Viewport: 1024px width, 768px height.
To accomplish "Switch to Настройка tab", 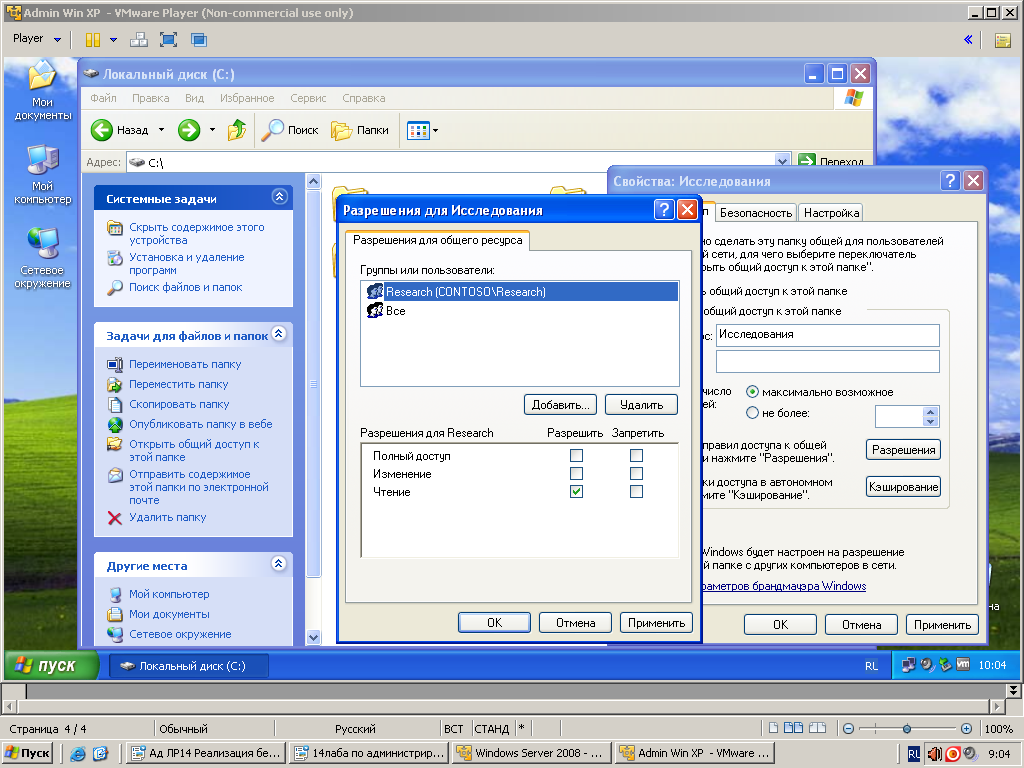I will pyautogui.click(x=831, y=213).
